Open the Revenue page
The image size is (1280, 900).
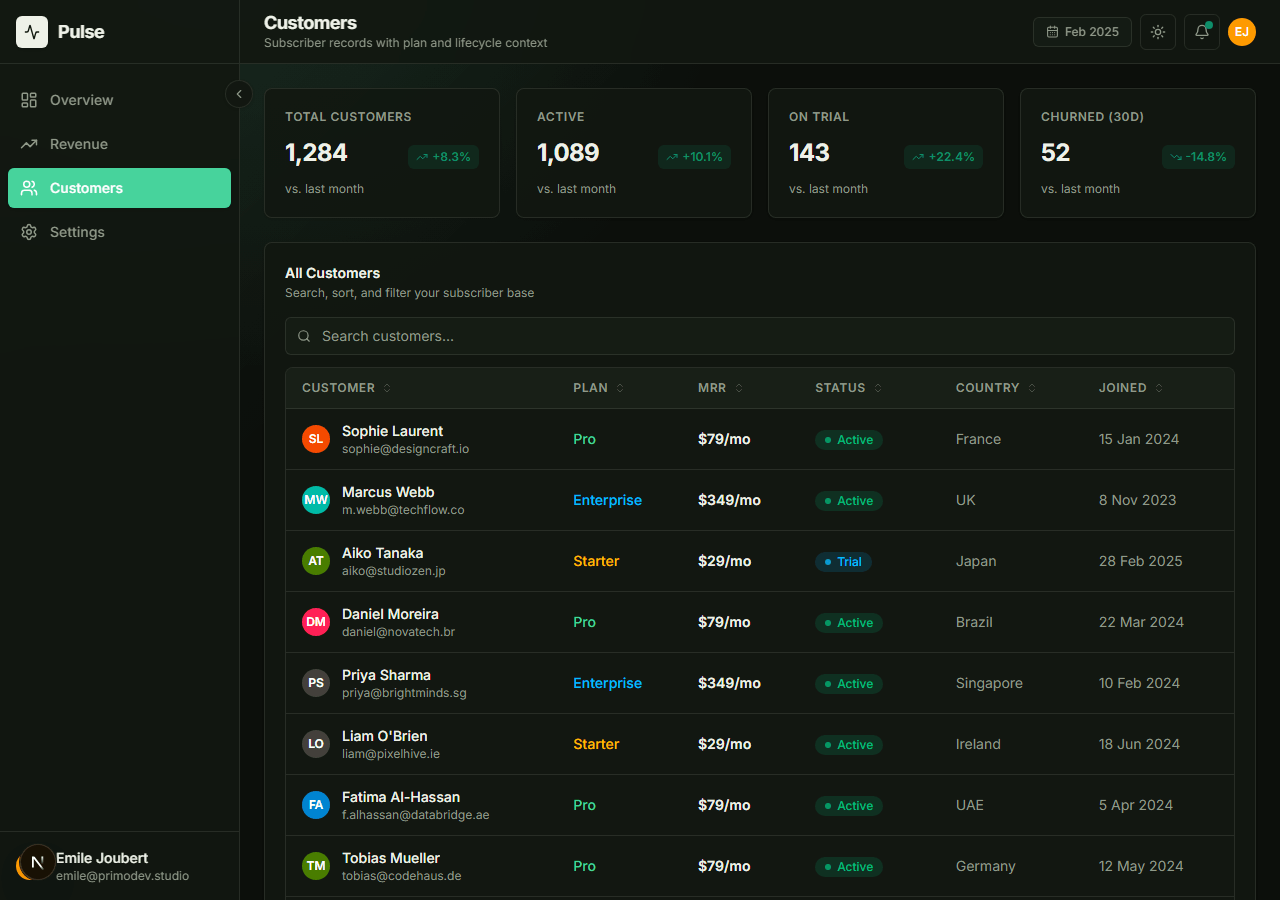click(119, 144)
